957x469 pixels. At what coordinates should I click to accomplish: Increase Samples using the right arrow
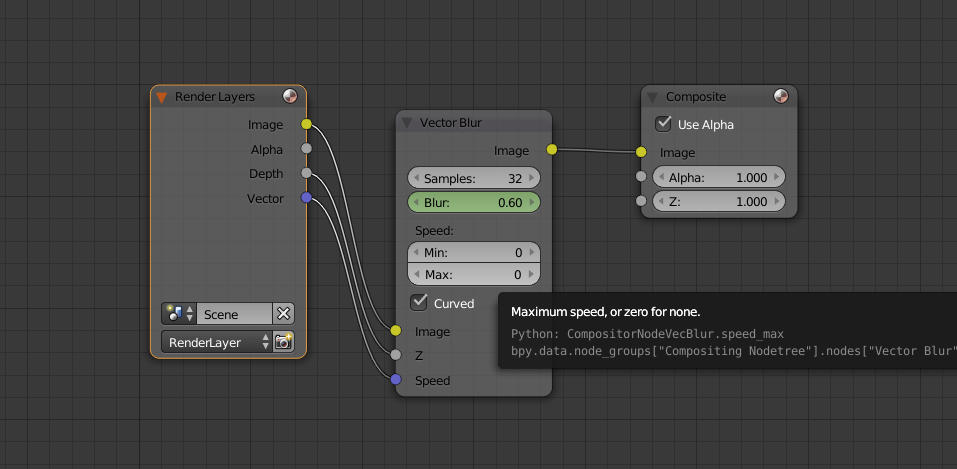(x=533, y=178)
